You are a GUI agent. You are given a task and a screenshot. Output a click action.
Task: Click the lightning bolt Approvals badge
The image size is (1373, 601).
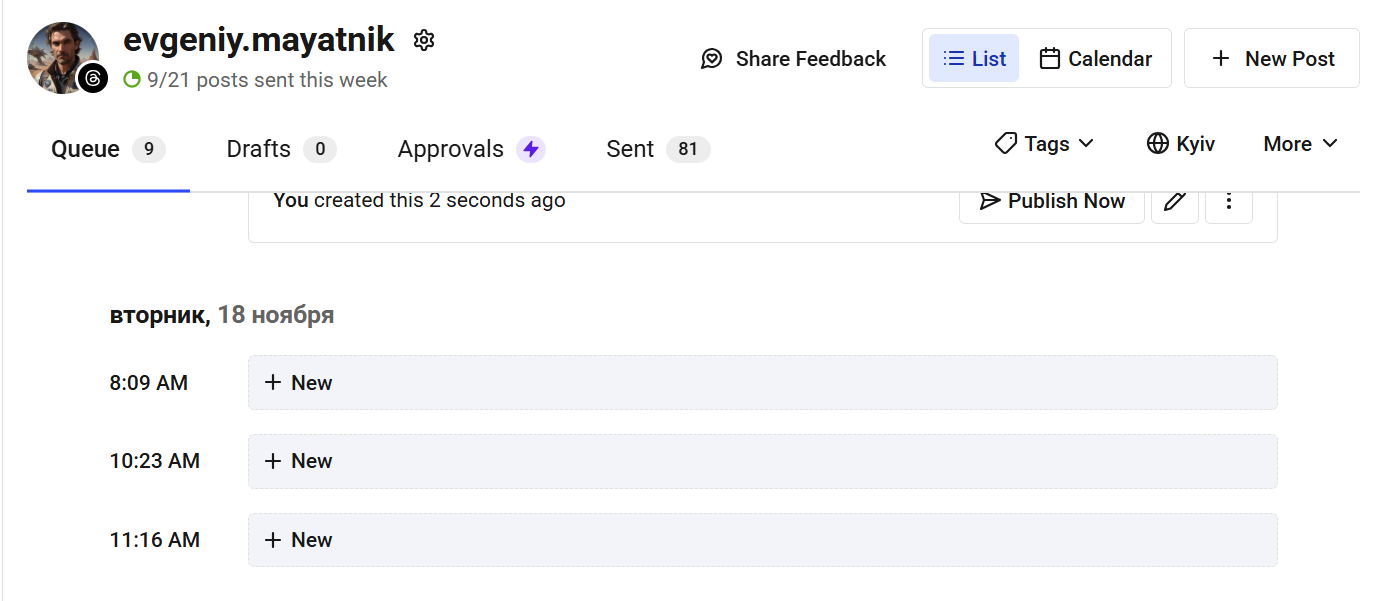pyautogui.click(x=531, y=150)
